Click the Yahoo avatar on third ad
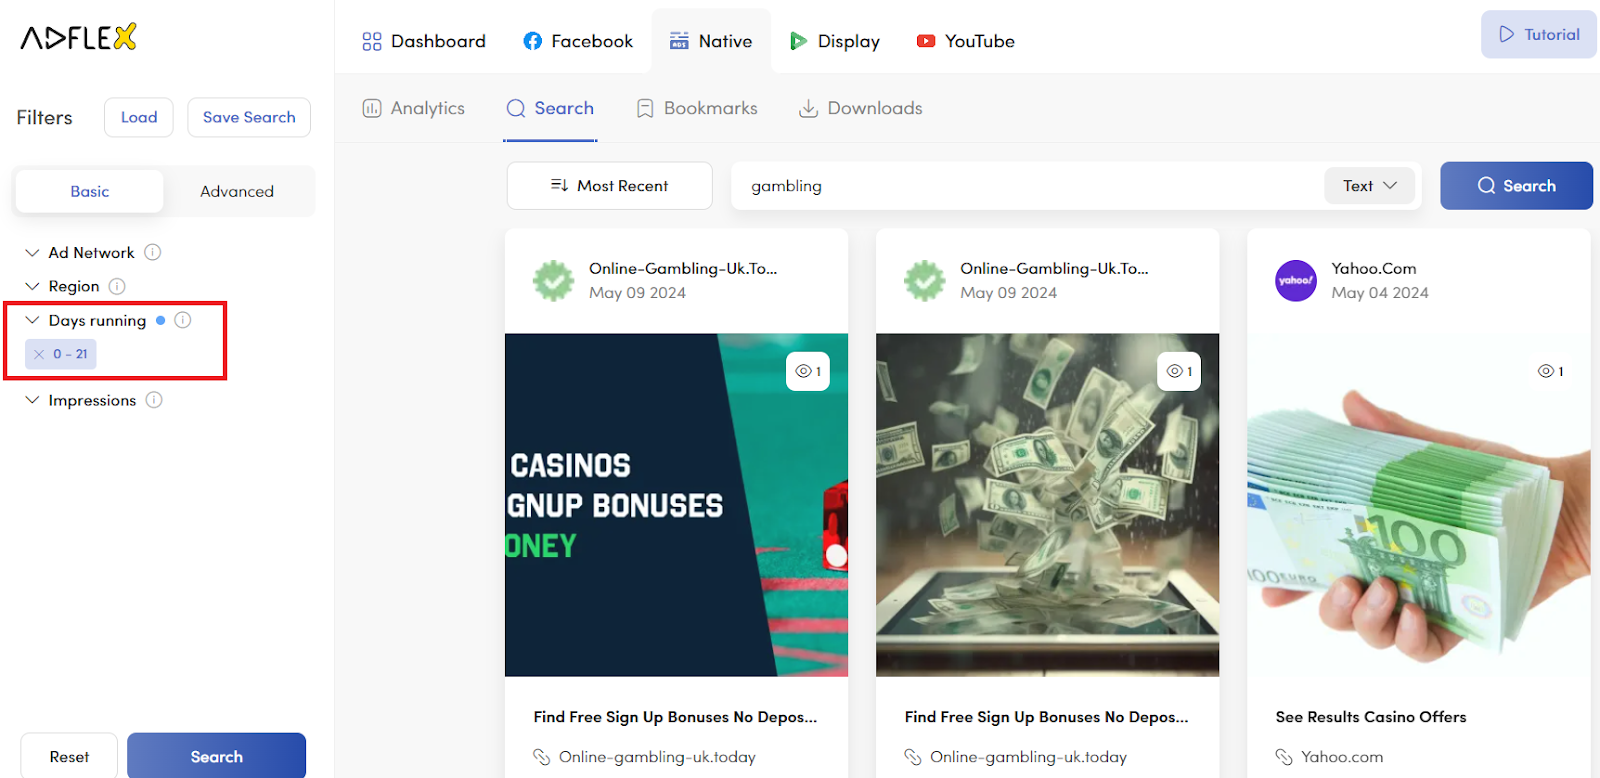This screenshot has height=778, width=1600. pyautogui.click(x=1295, y=281)
